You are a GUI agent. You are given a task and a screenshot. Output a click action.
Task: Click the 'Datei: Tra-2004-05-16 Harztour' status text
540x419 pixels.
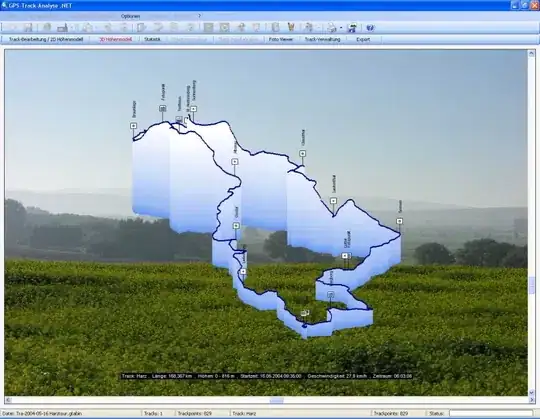click(42, 413)
